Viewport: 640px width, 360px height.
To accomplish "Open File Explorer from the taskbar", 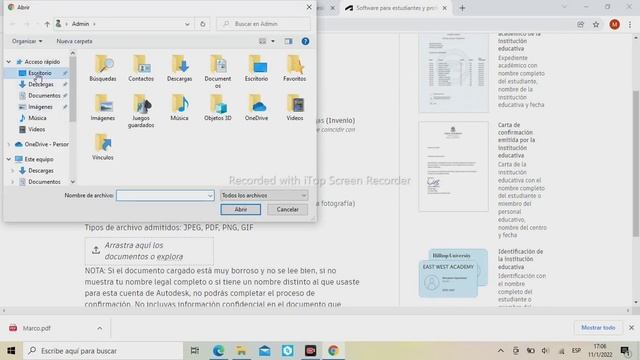I will [x=241, y=351].
